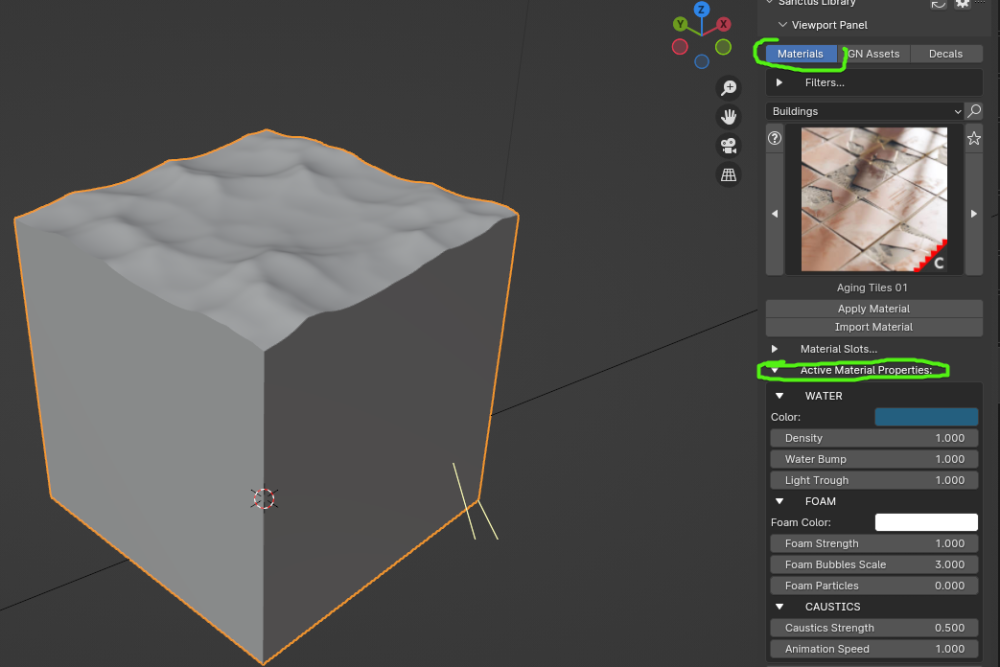Switch to the GN Assets tab
This screenshot has height=667, width=1000.
(874, 54)
